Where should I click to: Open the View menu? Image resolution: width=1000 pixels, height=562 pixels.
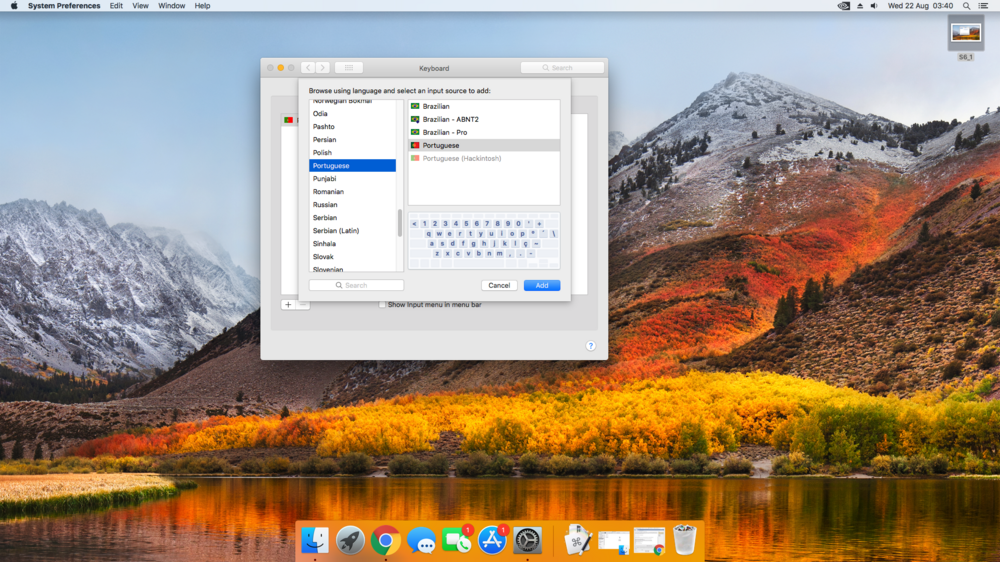(x=140, y=6)
